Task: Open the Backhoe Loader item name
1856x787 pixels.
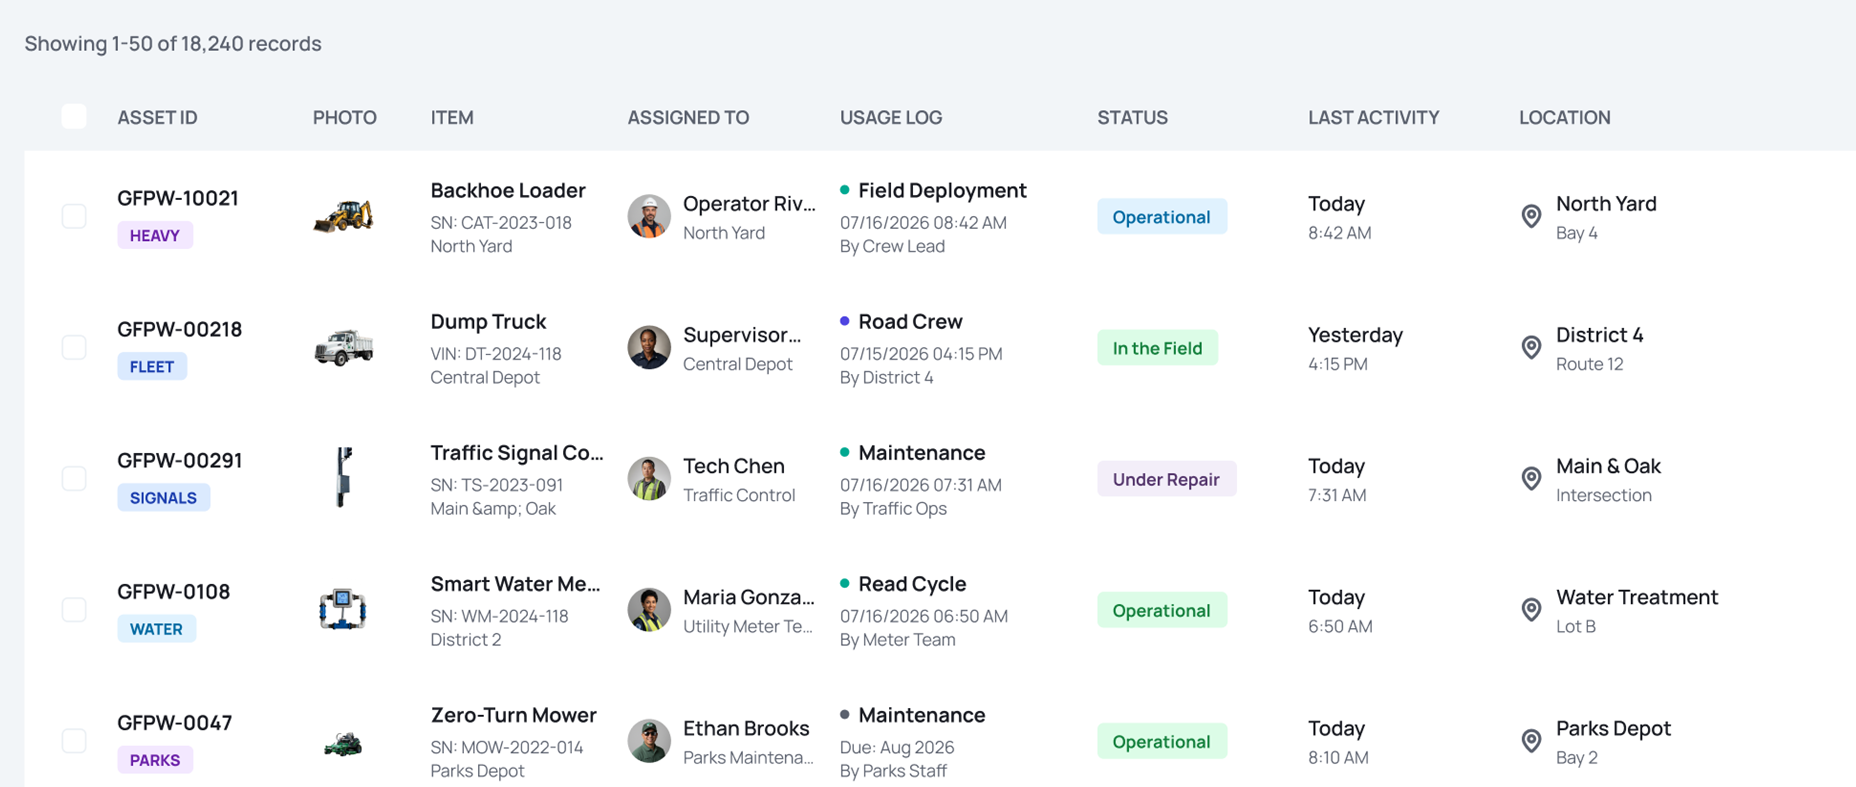Action: 508,190
